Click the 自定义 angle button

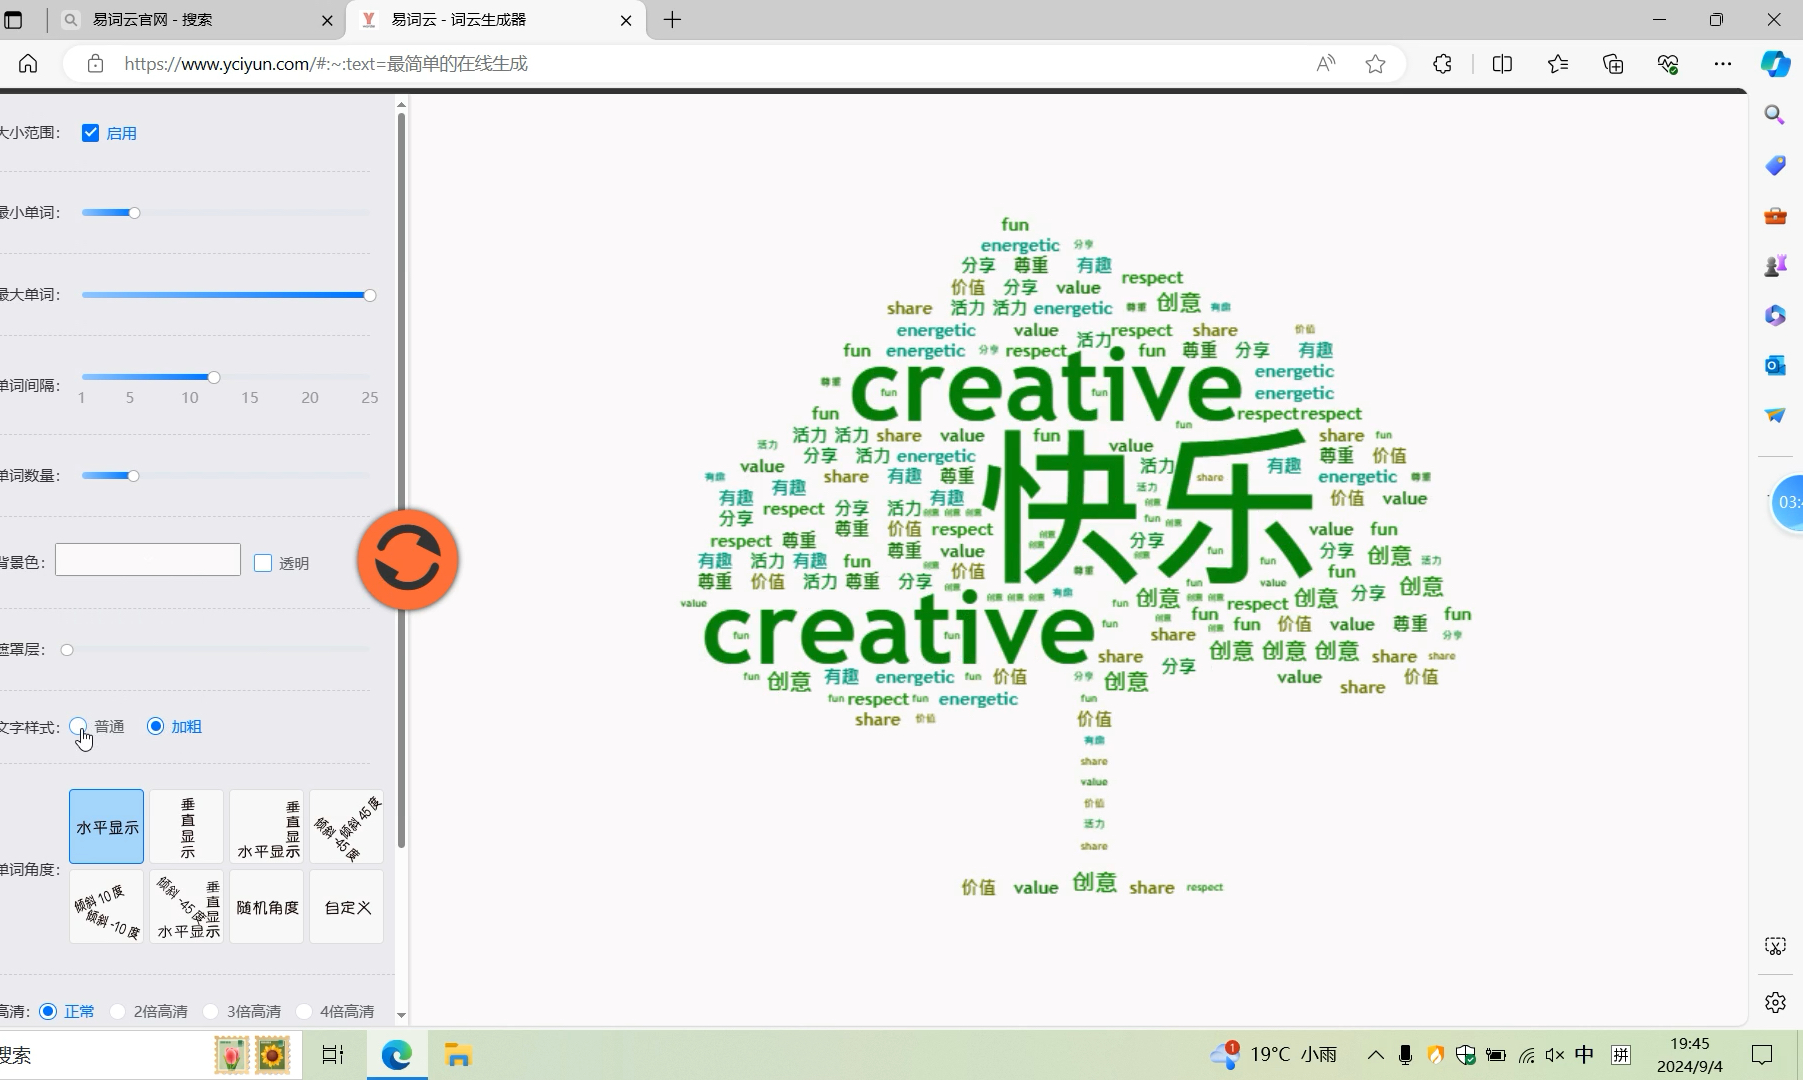point(346,907)
